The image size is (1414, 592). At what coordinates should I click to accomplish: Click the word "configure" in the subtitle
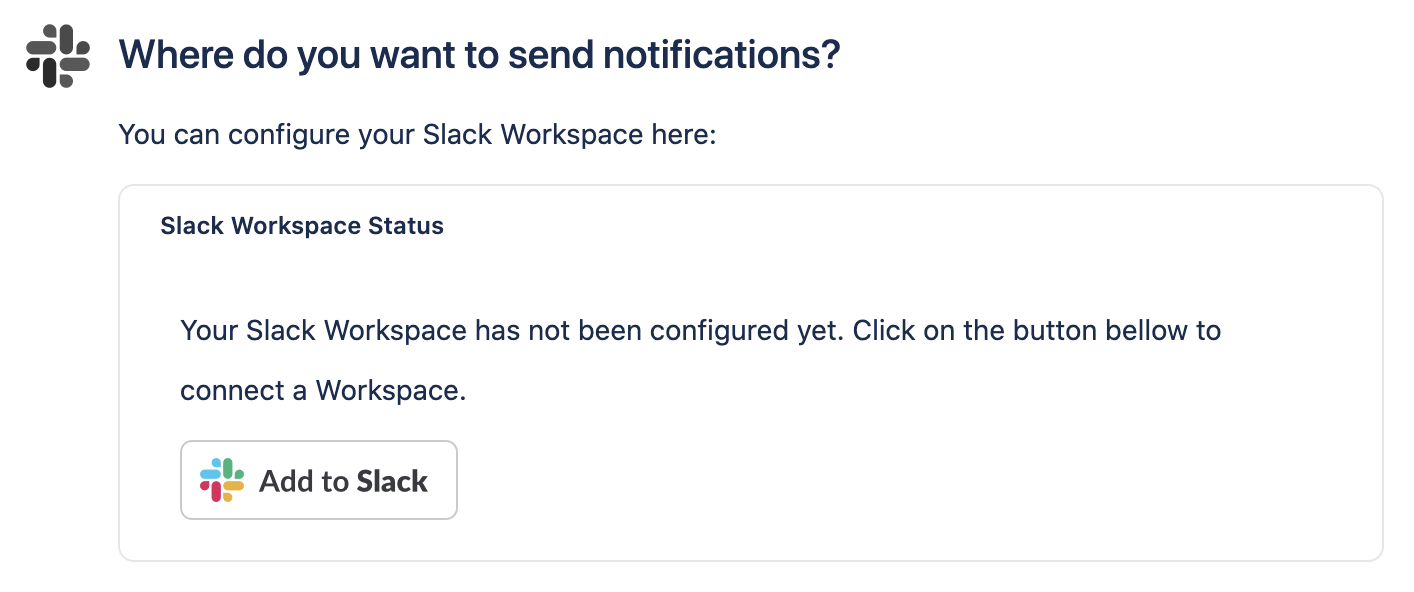[x=275, y=134]
